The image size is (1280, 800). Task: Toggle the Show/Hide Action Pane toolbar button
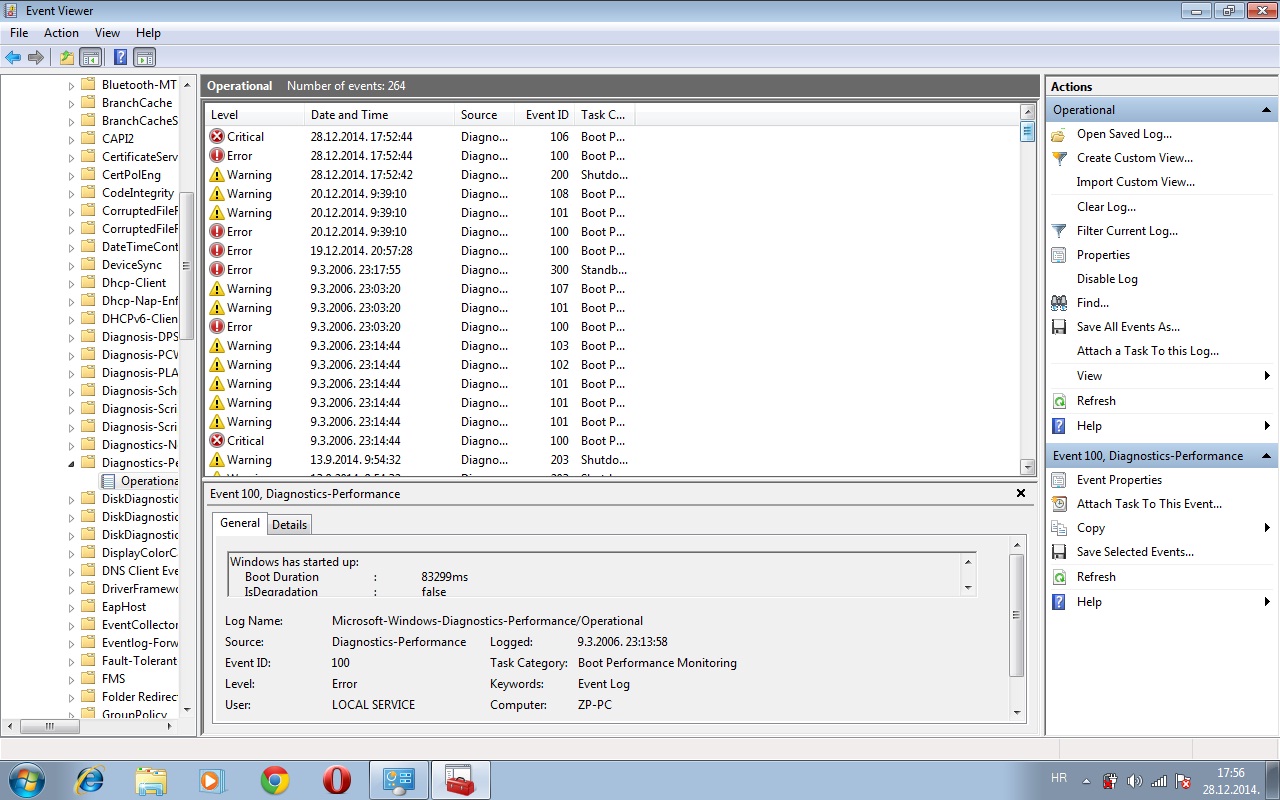point(144,57)
